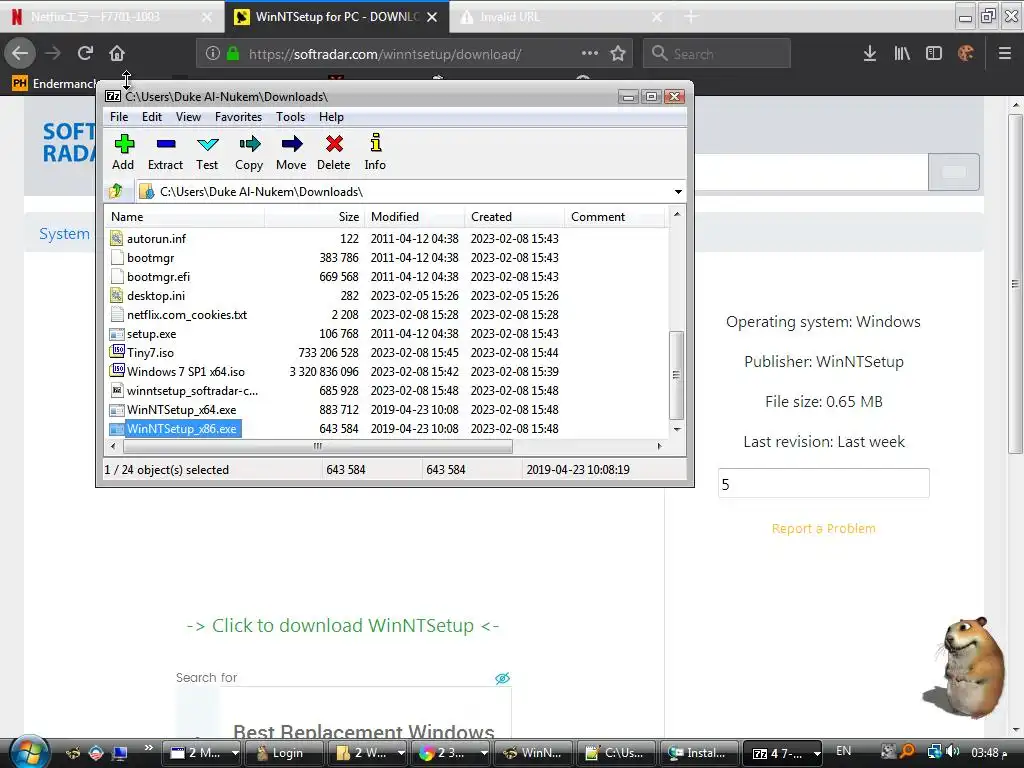
Task: Expand the 2 3... taskbar group dropdown
Action: point(484,753)
